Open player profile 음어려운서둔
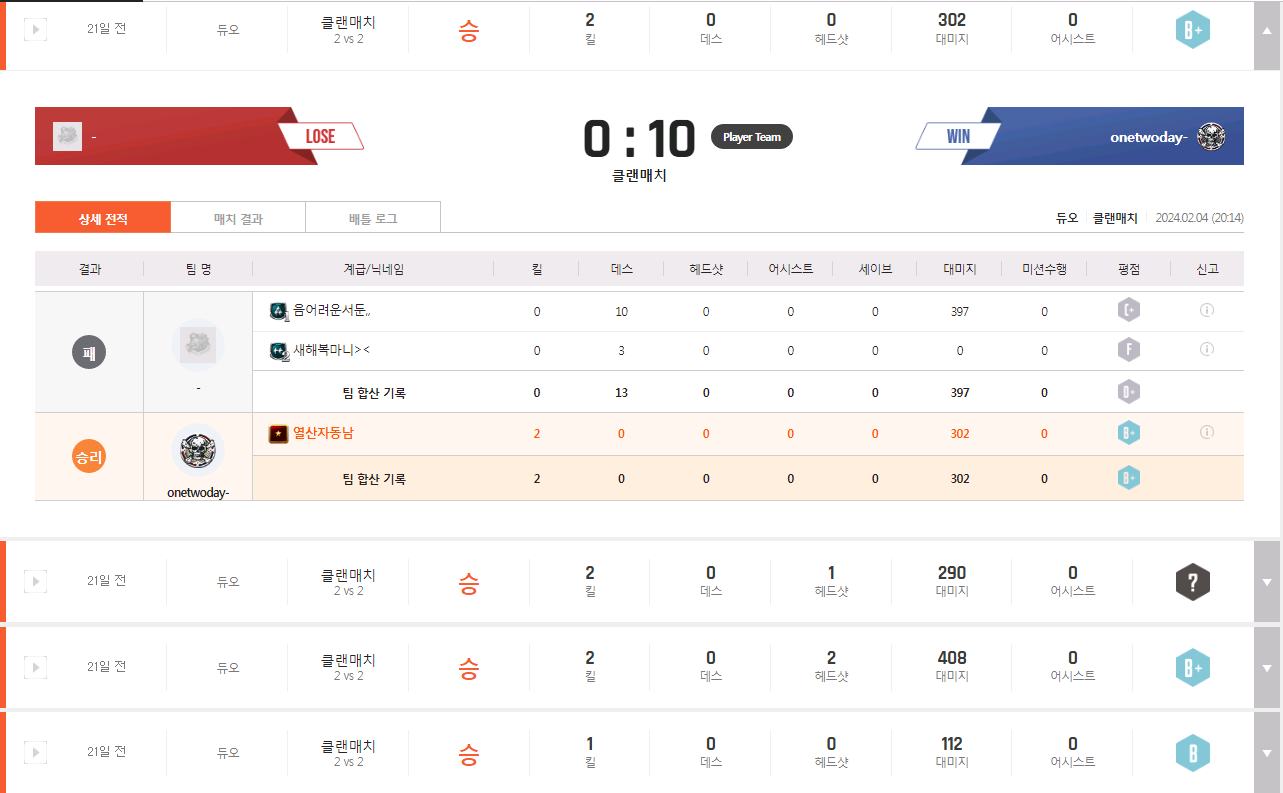Screen dimensions: 1283x793 [332, 312]
